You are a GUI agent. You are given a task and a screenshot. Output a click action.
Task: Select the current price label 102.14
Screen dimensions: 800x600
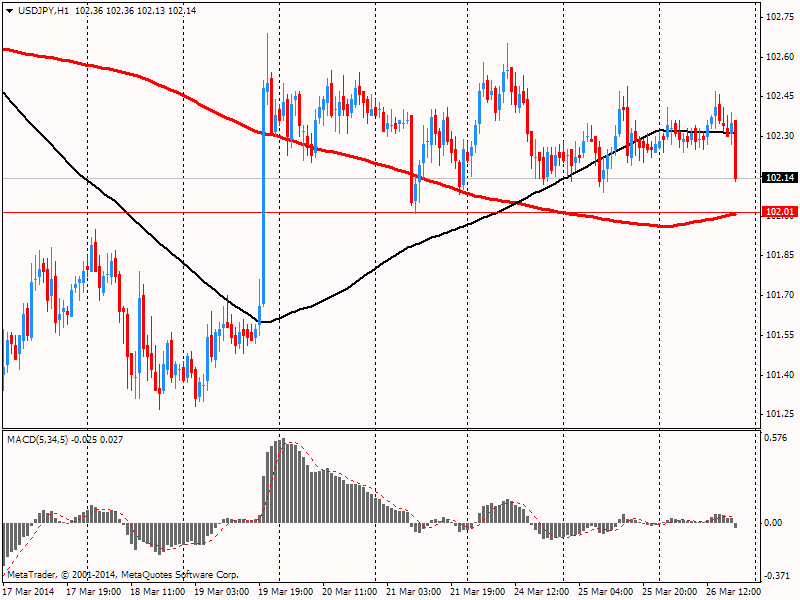coord(779,178)
